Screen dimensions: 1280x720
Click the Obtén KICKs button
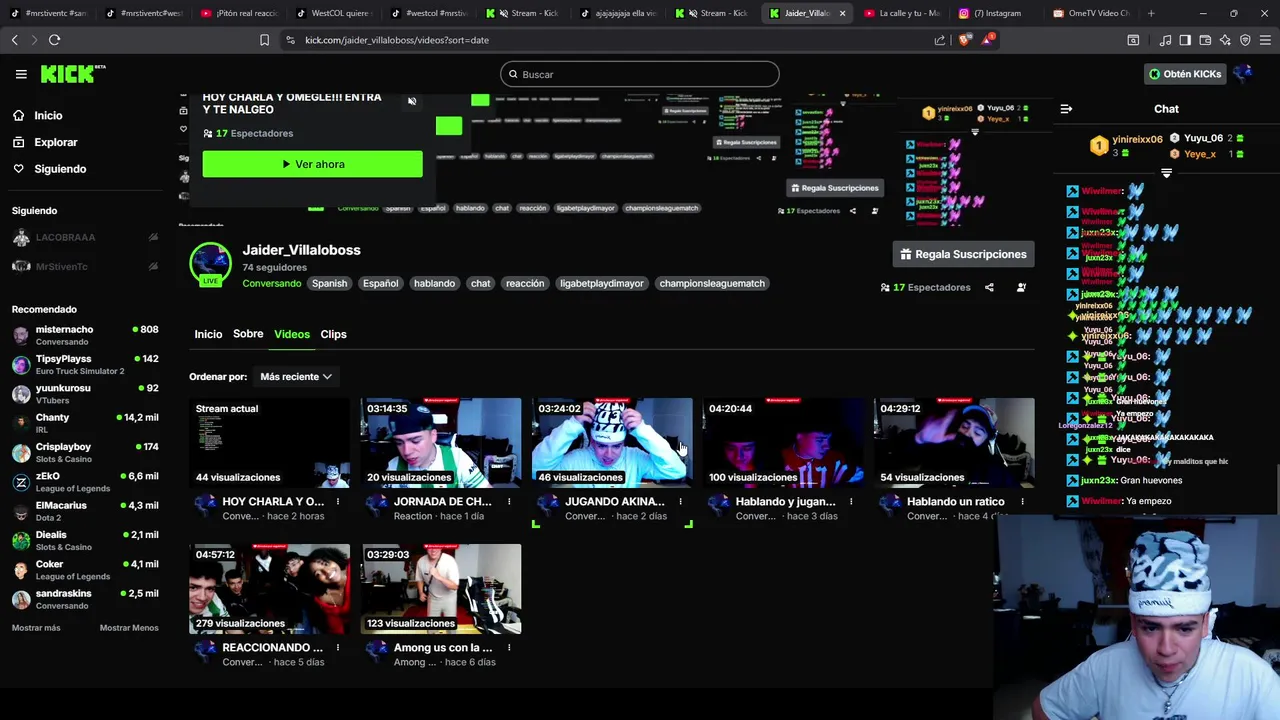click(1185, 74)
